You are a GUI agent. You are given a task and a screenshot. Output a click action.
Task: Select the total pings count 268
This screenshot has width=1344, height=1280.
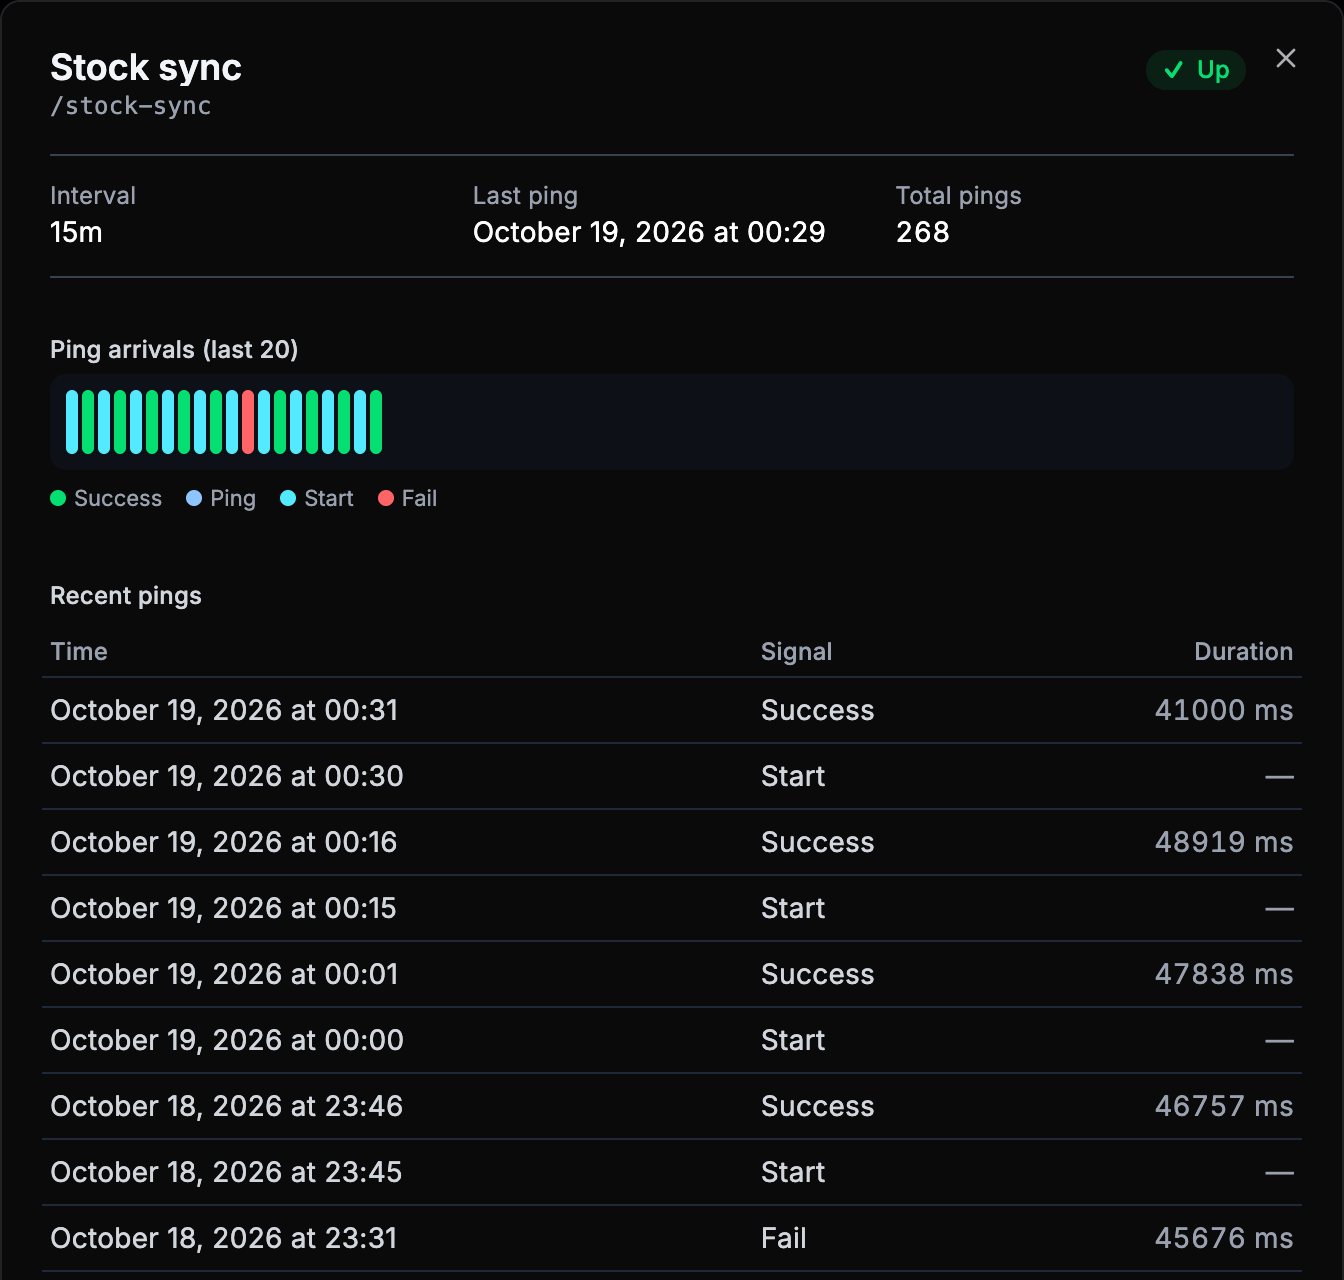tap(922, 232)
